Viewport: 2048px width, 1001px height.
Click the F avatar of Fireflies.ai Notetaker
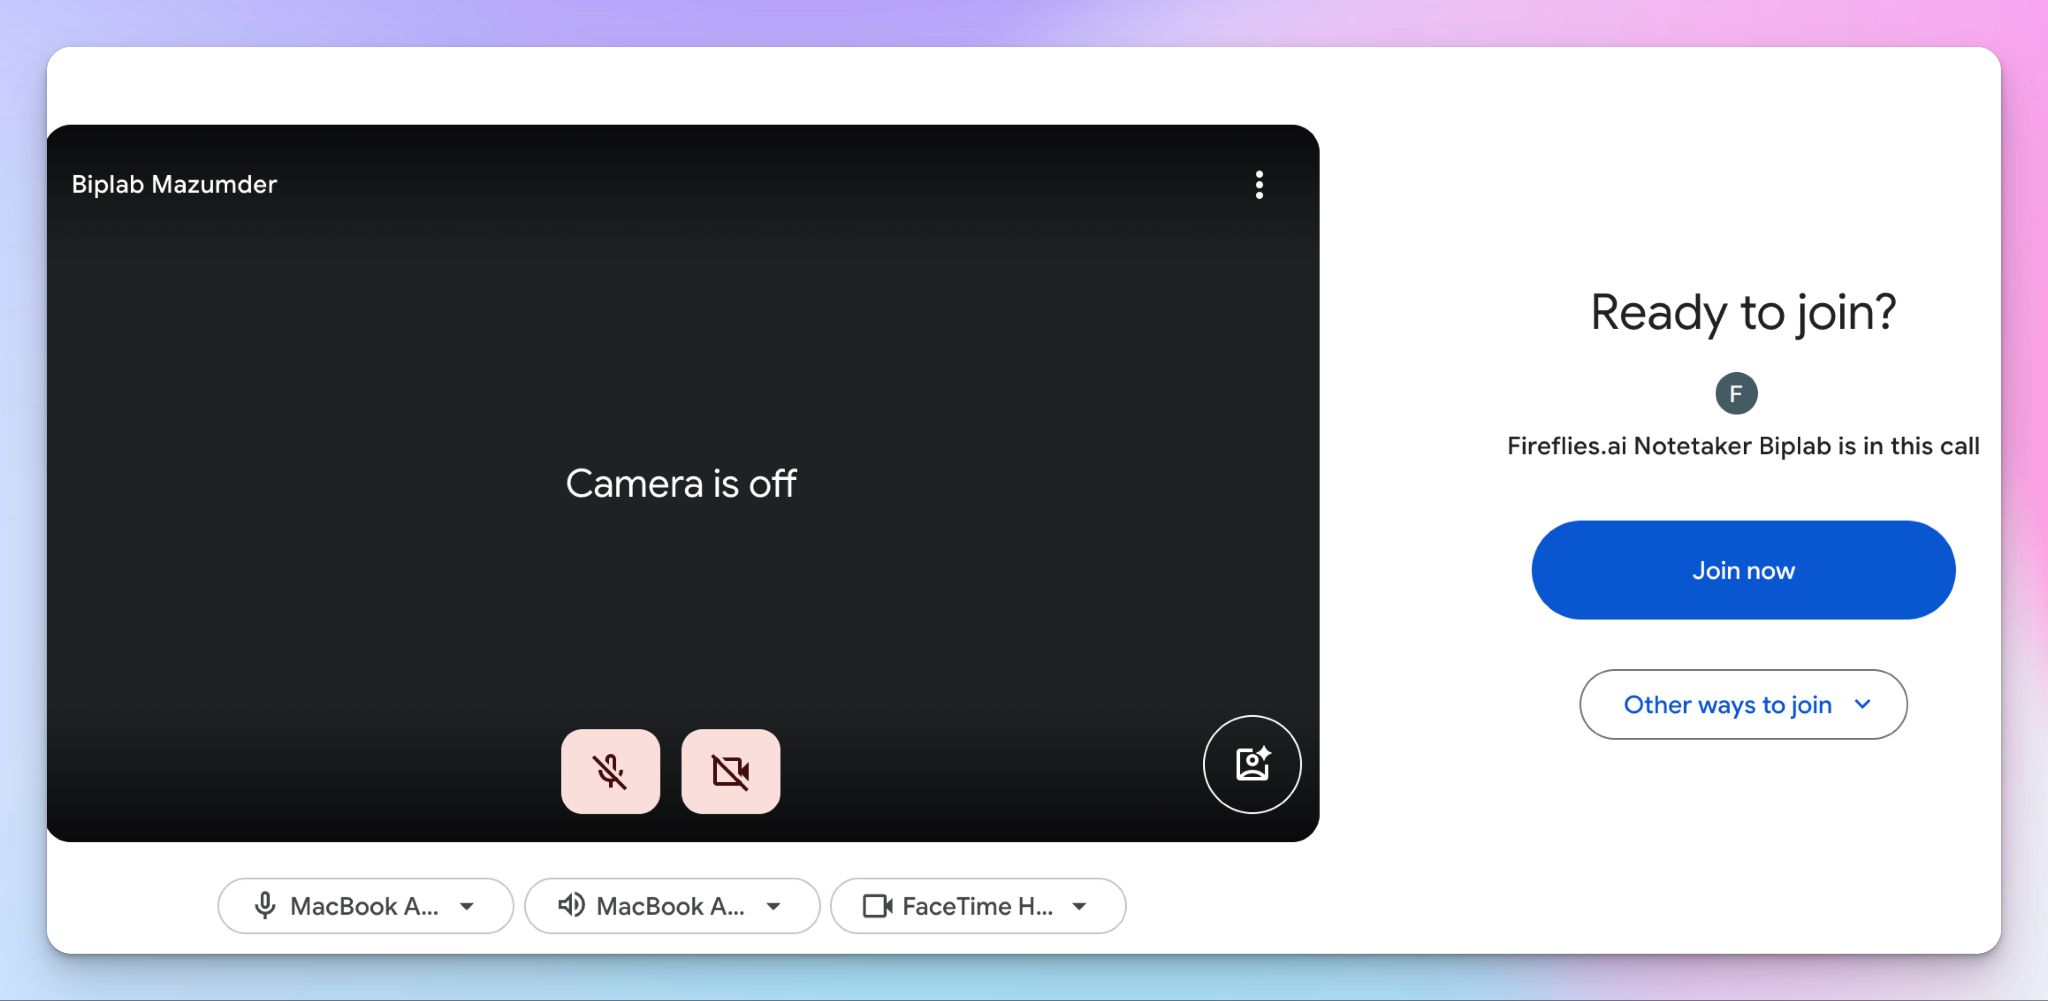click(x=1736, y=393)
